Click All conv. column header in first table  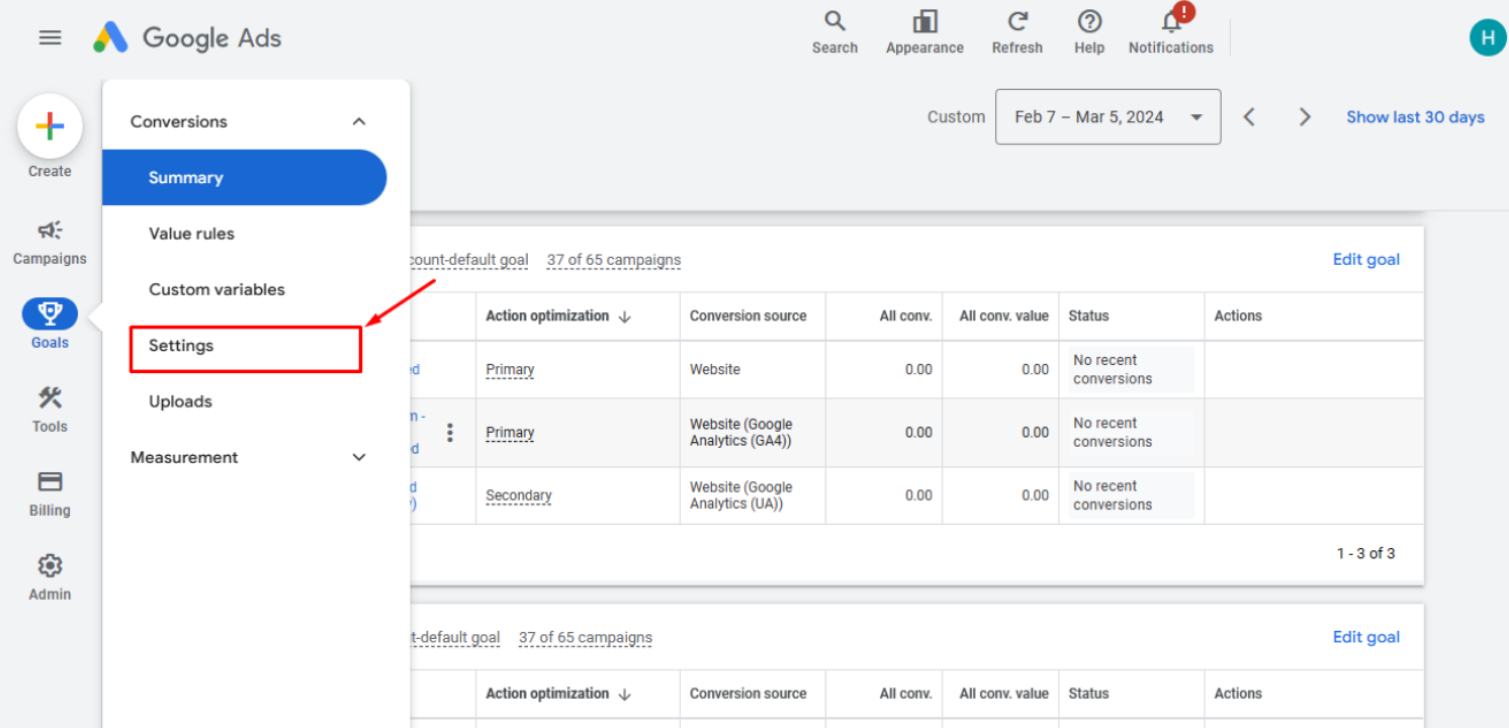906,316
